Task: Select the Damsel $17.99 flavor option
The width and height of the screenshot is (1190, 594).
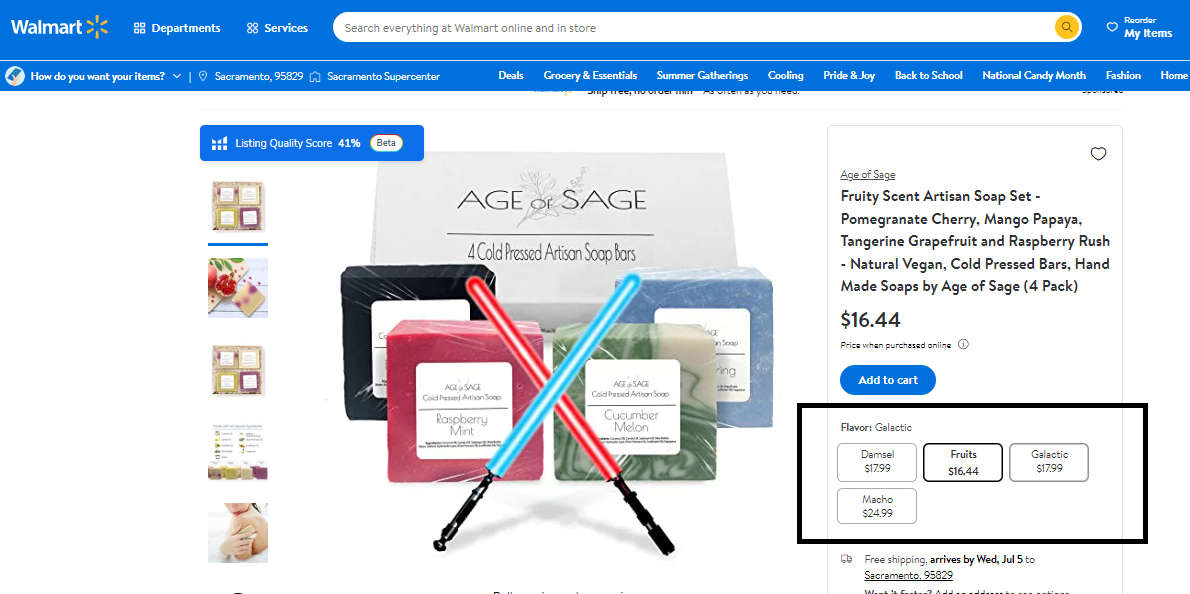Action: pyautogui.click(x=877, y=462)
